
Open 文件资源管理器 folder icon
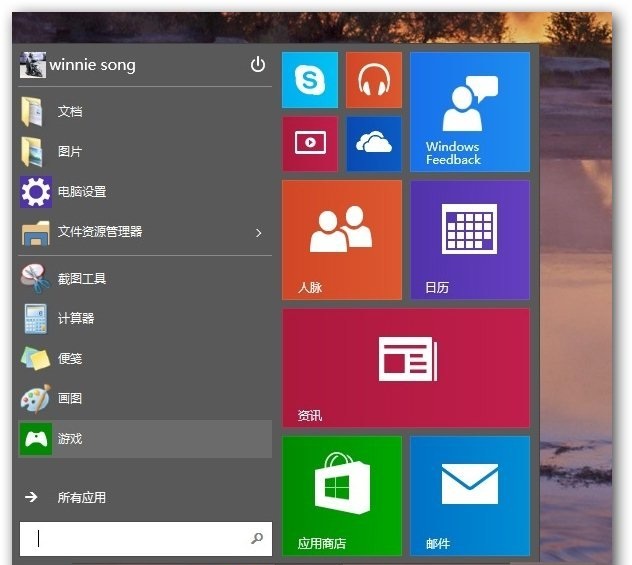tap(35, 233)
